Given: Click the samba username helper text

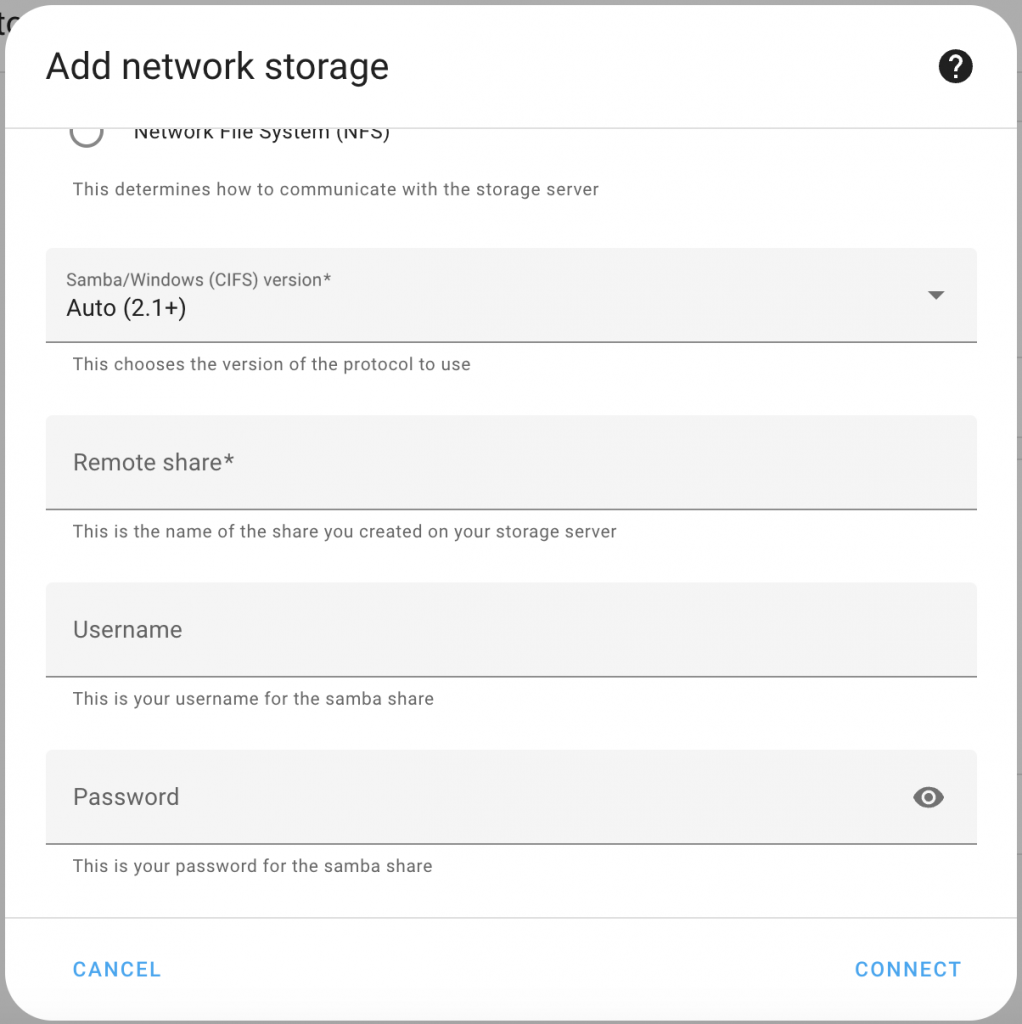Looking at the screenshot, I should coord(253,698).
